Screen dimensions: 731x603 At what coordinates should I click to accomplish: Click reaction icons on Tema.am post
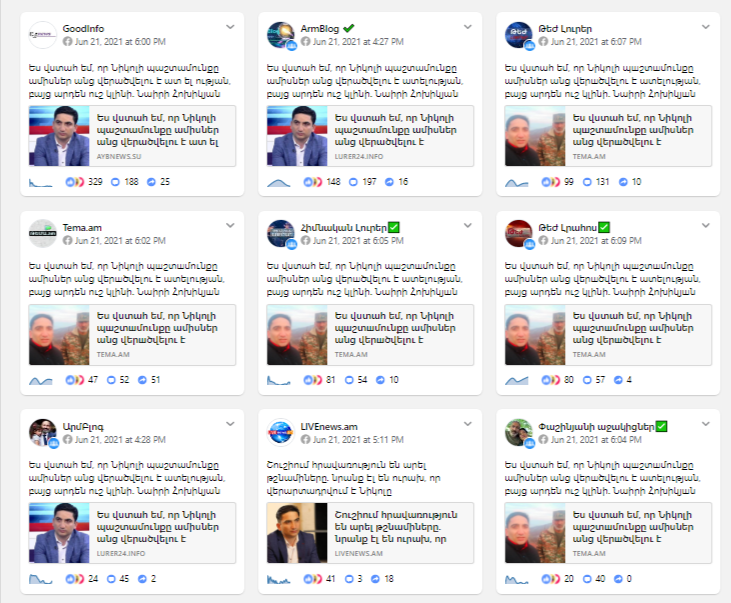click(x=75, y=380)
